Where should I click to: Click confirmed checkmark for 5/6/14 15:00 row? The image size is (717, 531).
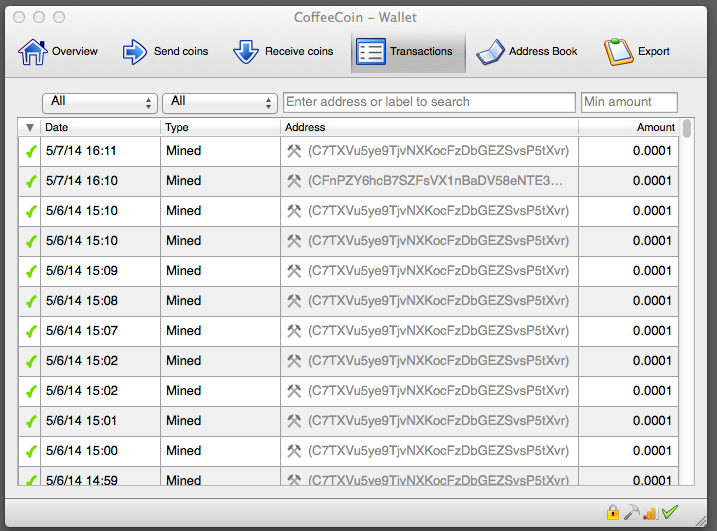pos(31,451)
